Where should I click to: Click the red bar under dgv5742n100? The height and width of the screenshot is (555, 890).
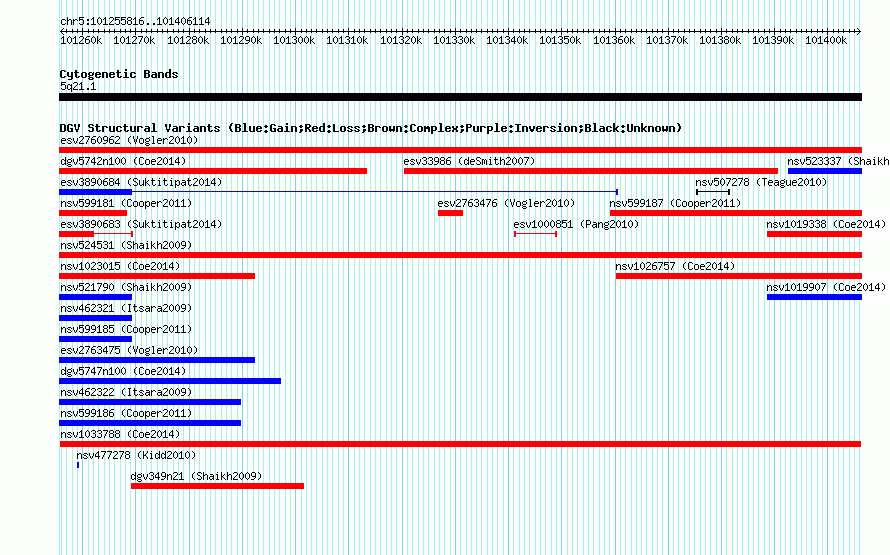tap(213, 171)
